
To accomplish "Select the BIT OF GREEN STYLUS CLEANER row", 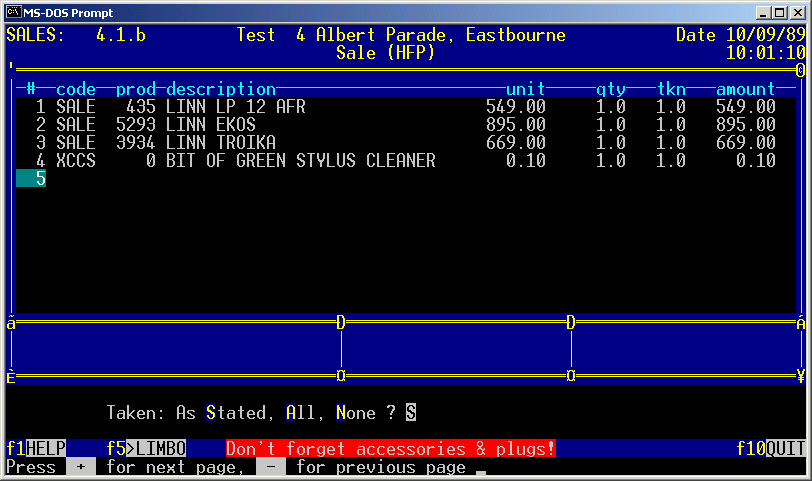I will 300,160.
